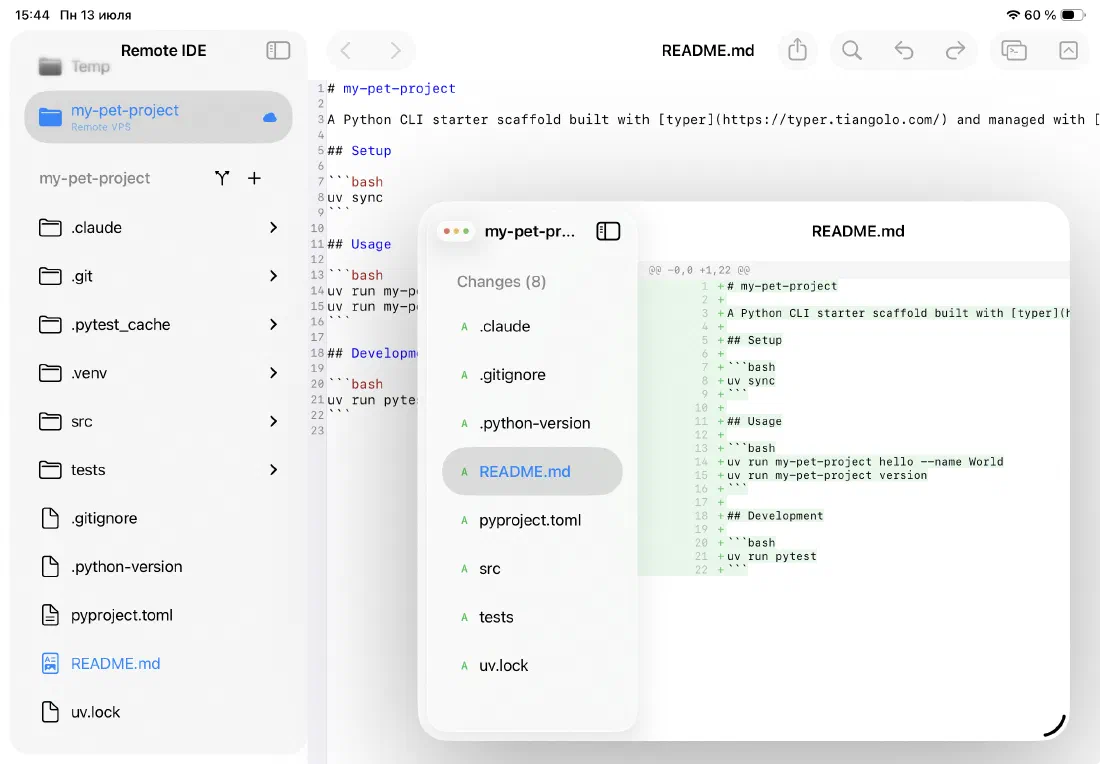Open the git branch icon beside my-pet-project

tap(222, 178)
